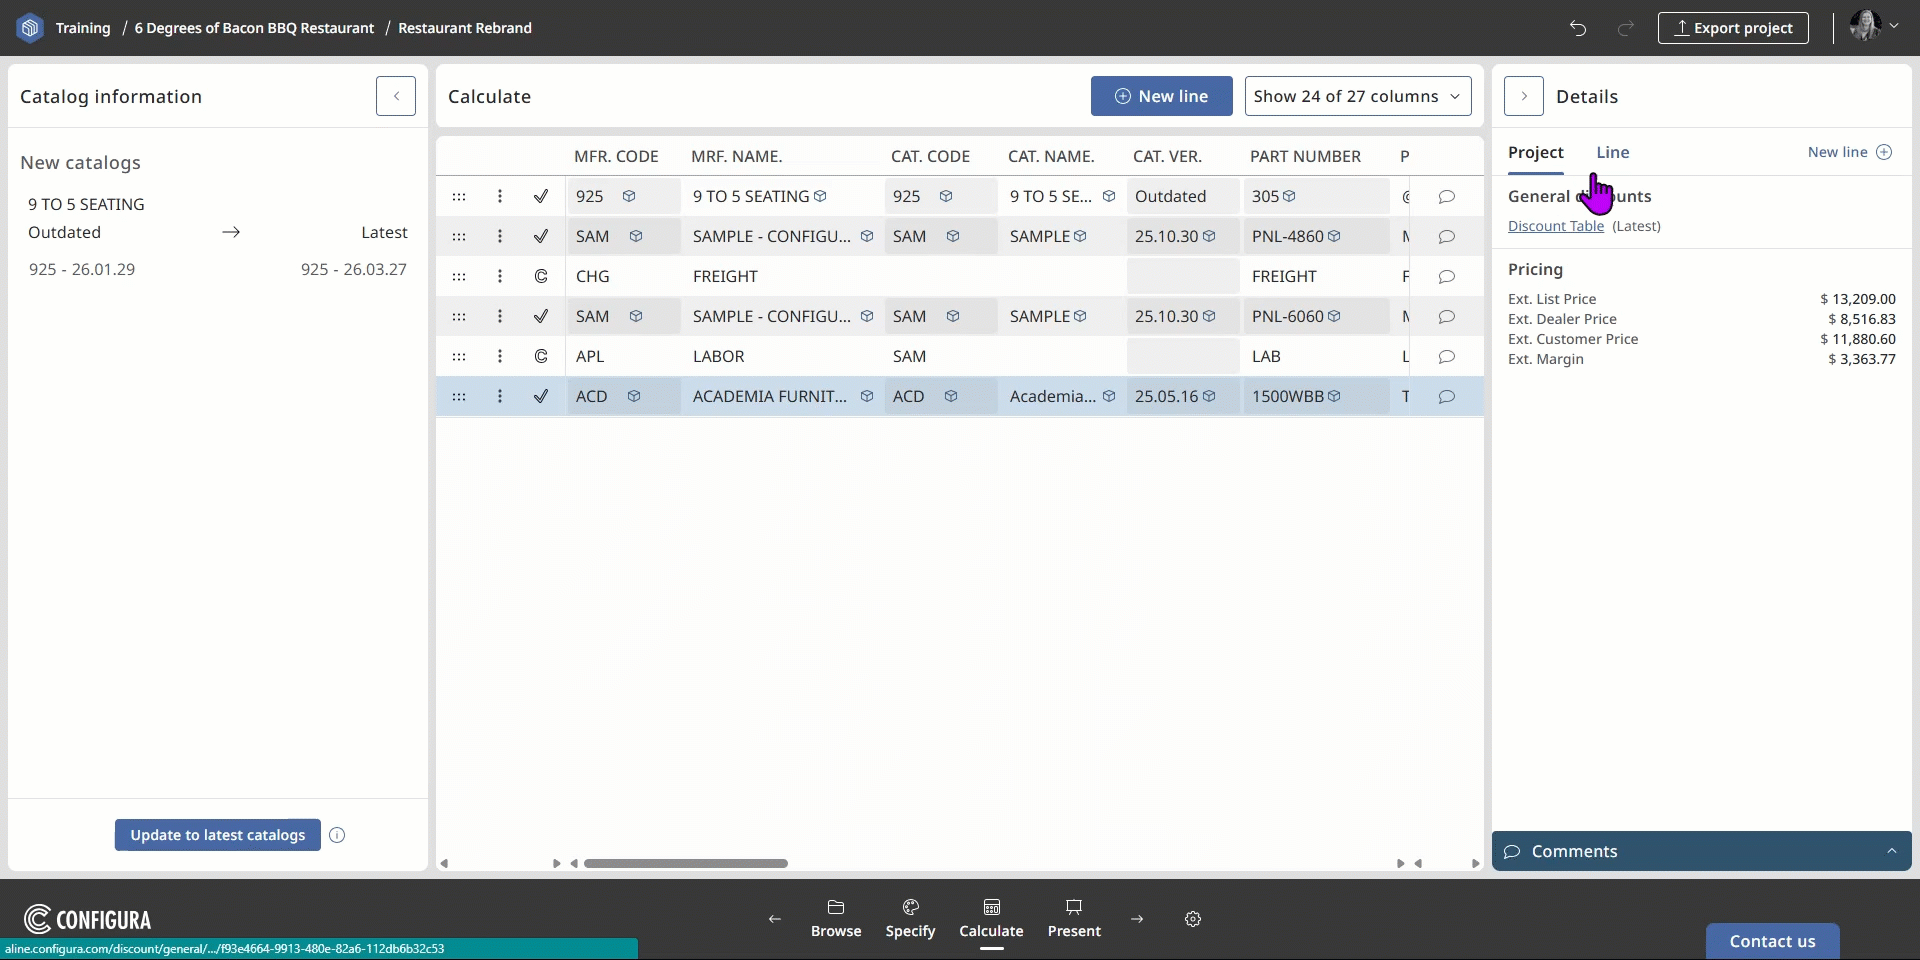Click the CAT. VER. column header
This screenshot has width=1920, height=960.
point(1167,156)
